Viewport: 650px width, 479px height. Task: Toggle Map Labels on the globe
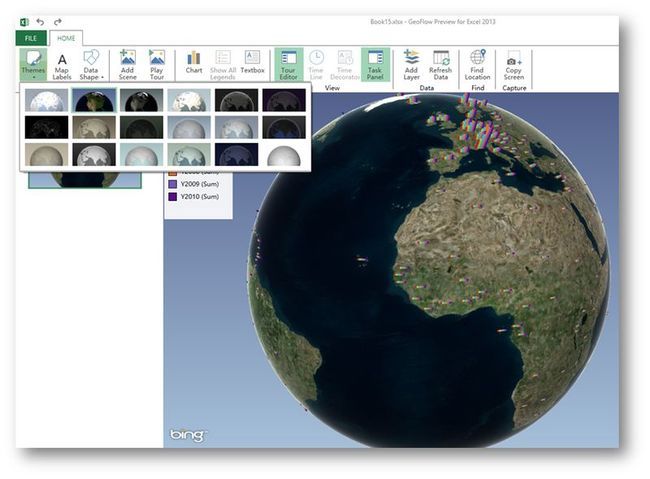click(62, 66)
